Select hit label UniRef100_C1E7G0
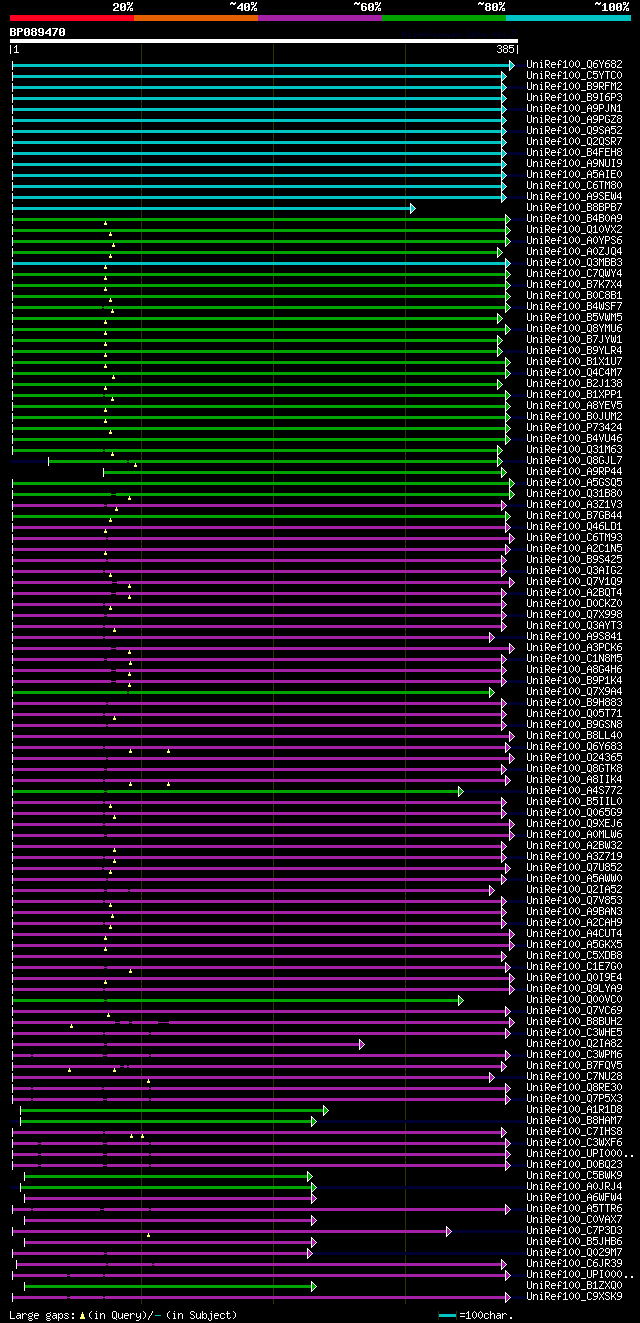This screenshot has width=640, height=1323. pos(575,967)
